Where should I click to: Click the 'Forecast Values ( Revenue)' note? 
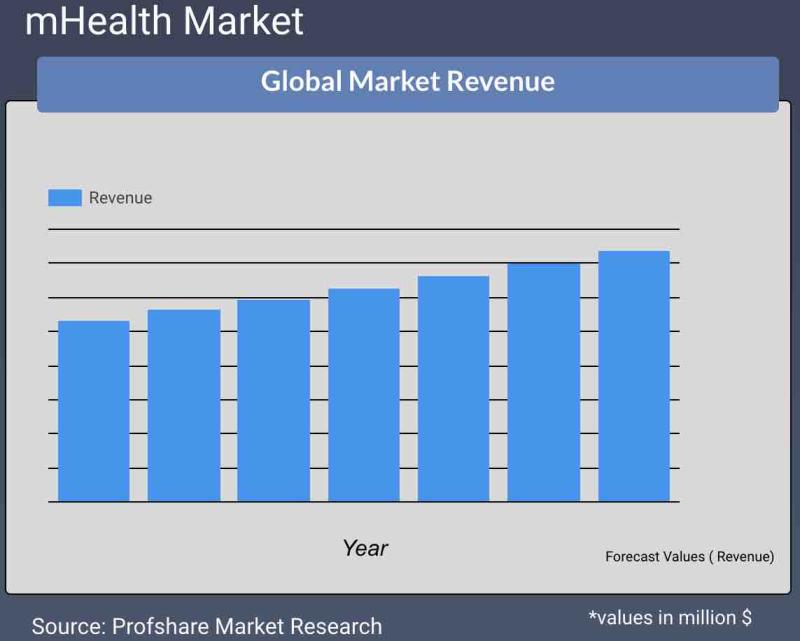point(689,556)
